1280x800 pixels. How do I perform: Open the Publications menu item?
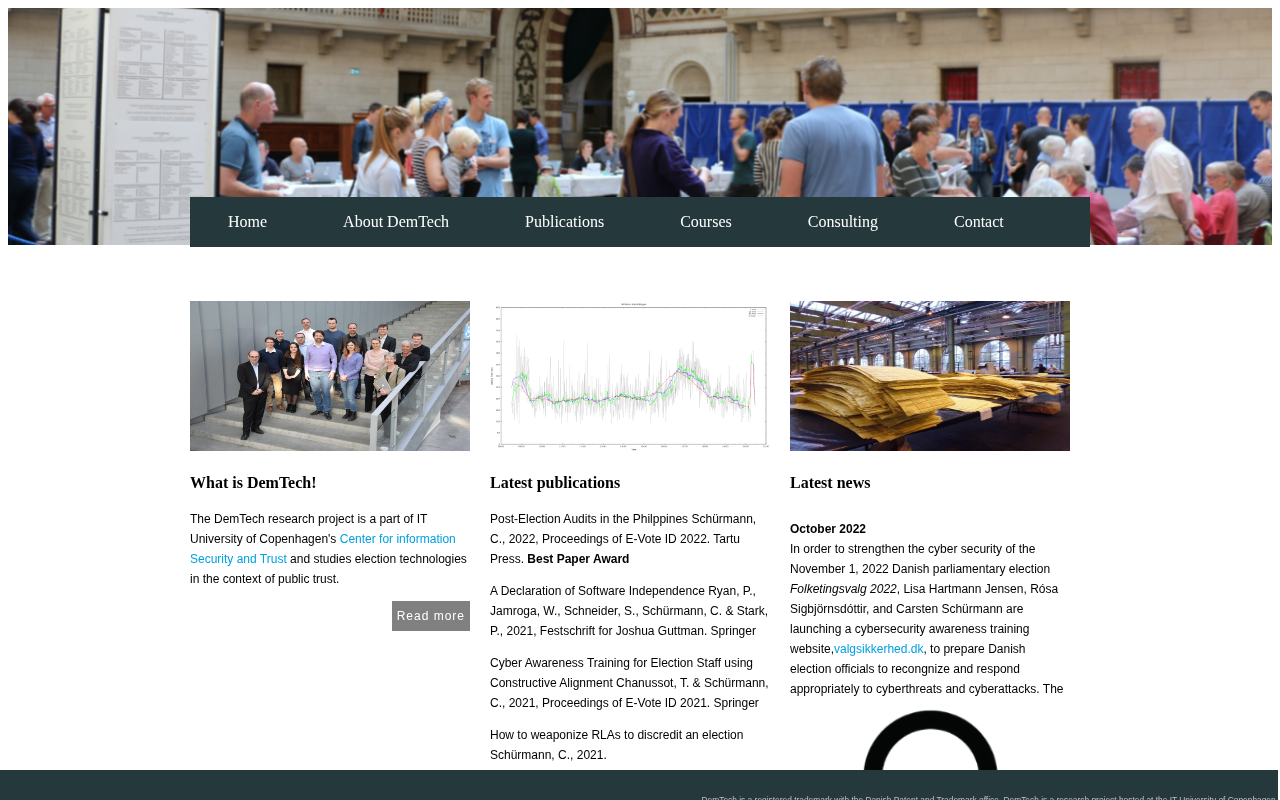point(564,222)
